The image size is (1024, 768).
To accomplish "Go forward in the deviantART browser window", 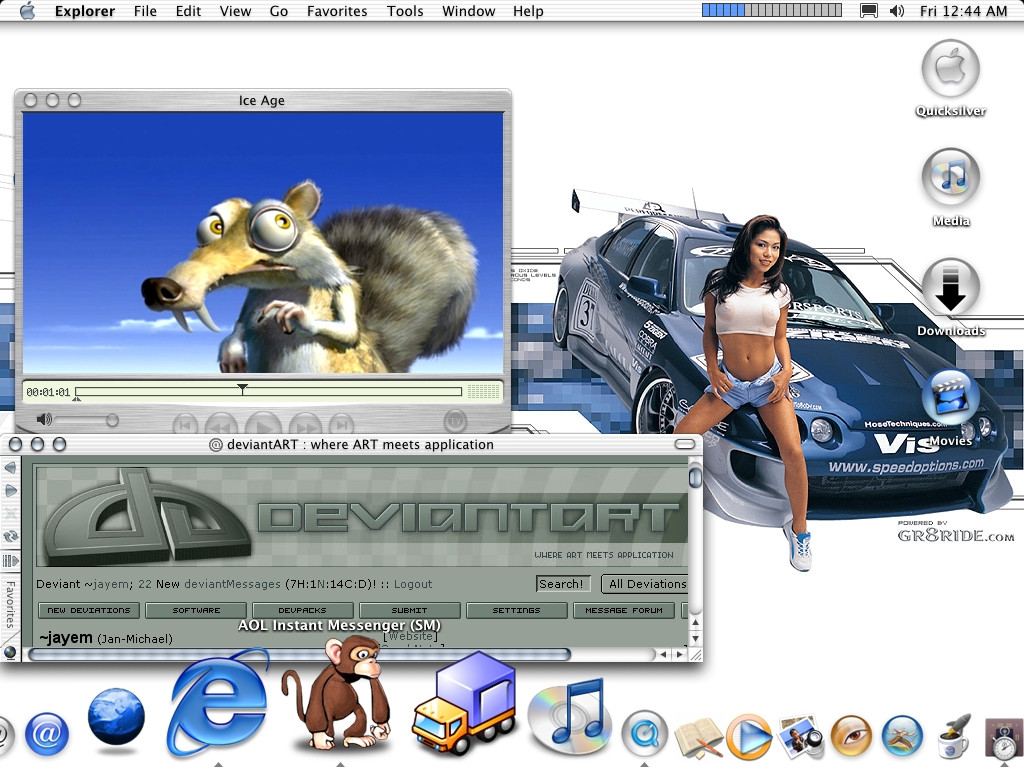I will coord(10,490).
